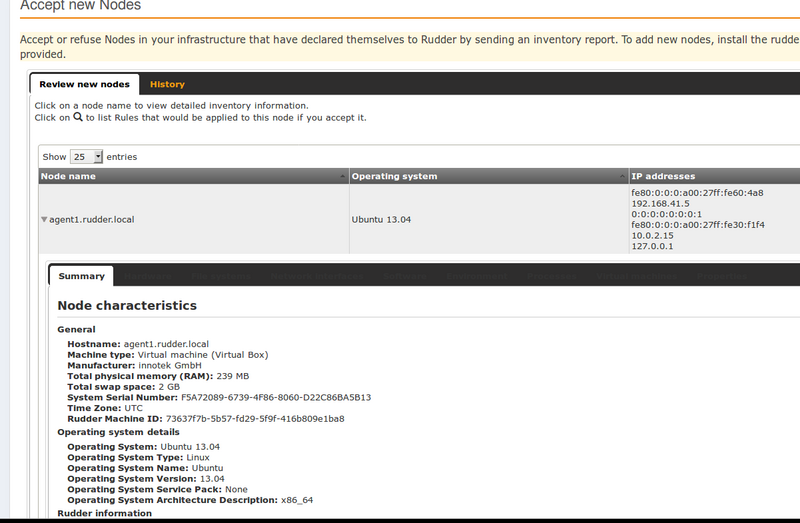Open the Virtual machines tab
Screen dimensions: 800x523
pyautogui.click(x=637, y=276)
